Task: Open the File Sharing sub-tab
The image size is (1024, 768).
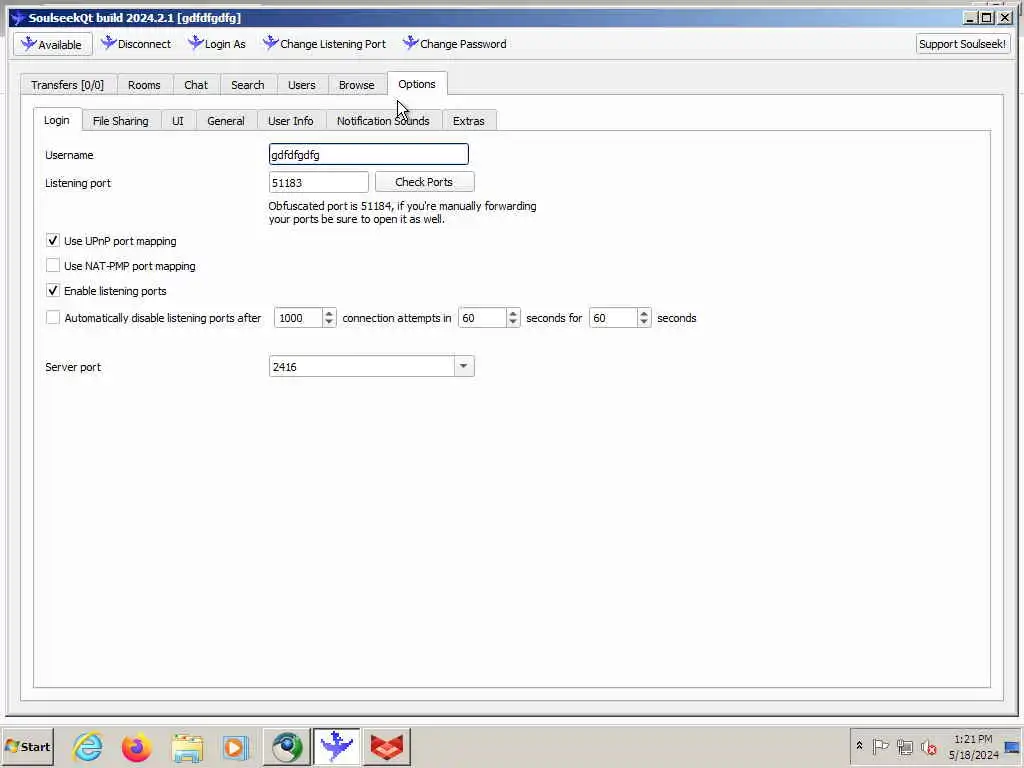Action: click(121, 121)
